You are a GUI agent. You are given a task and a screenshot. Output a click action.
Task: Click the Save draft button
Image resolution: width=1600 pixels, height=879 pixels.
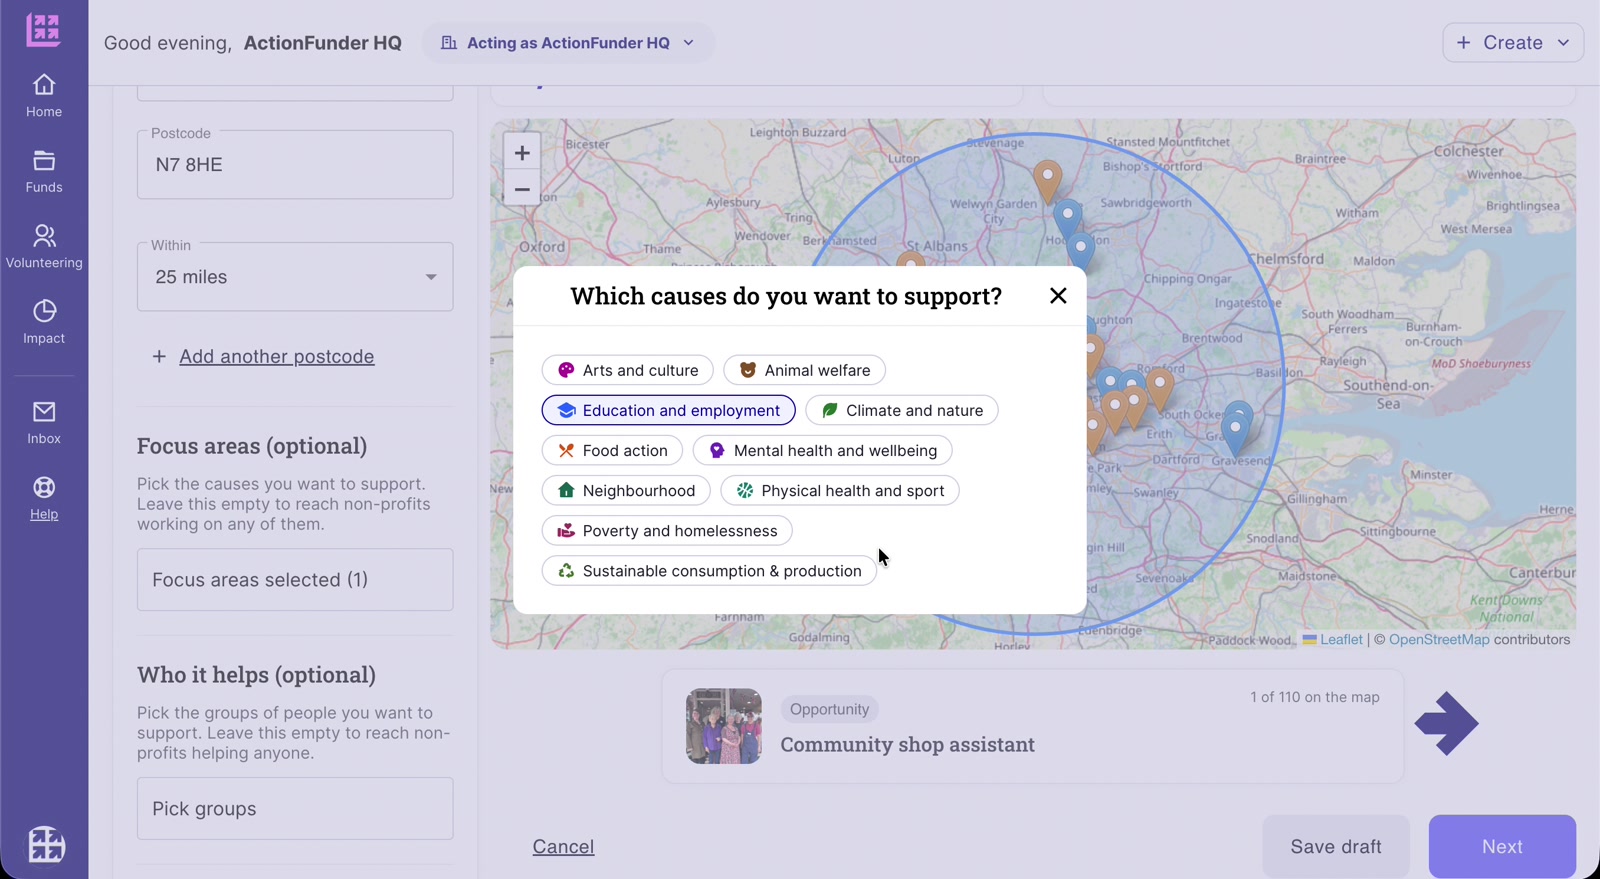tap(1336, 847)
